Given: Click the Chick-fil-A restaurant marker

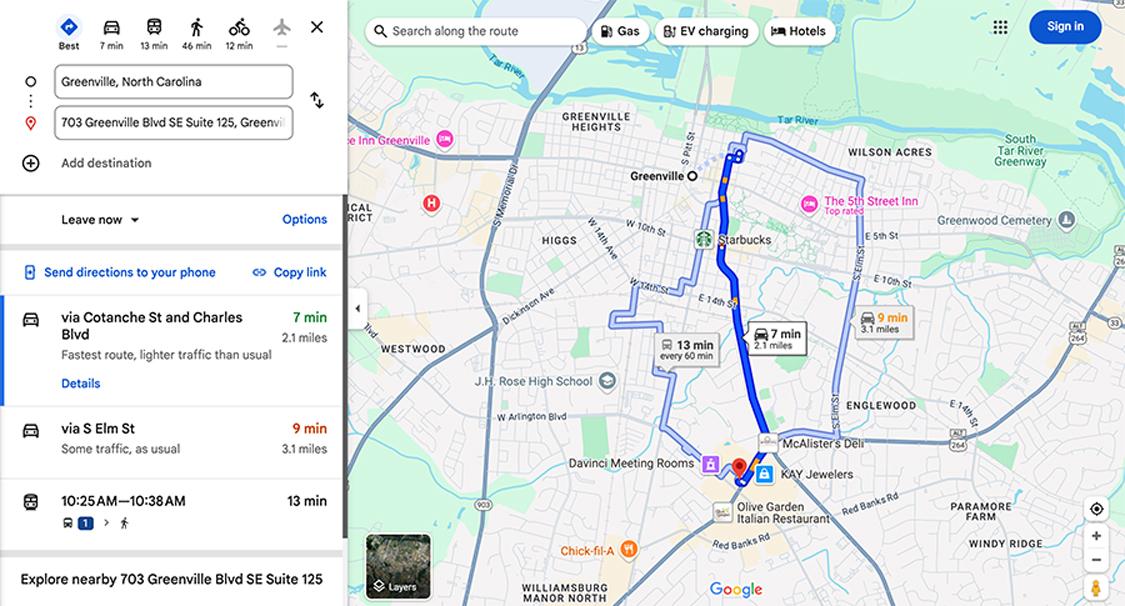Looking at the screenshot, I should pyautogui.click(x=629, y=550).
